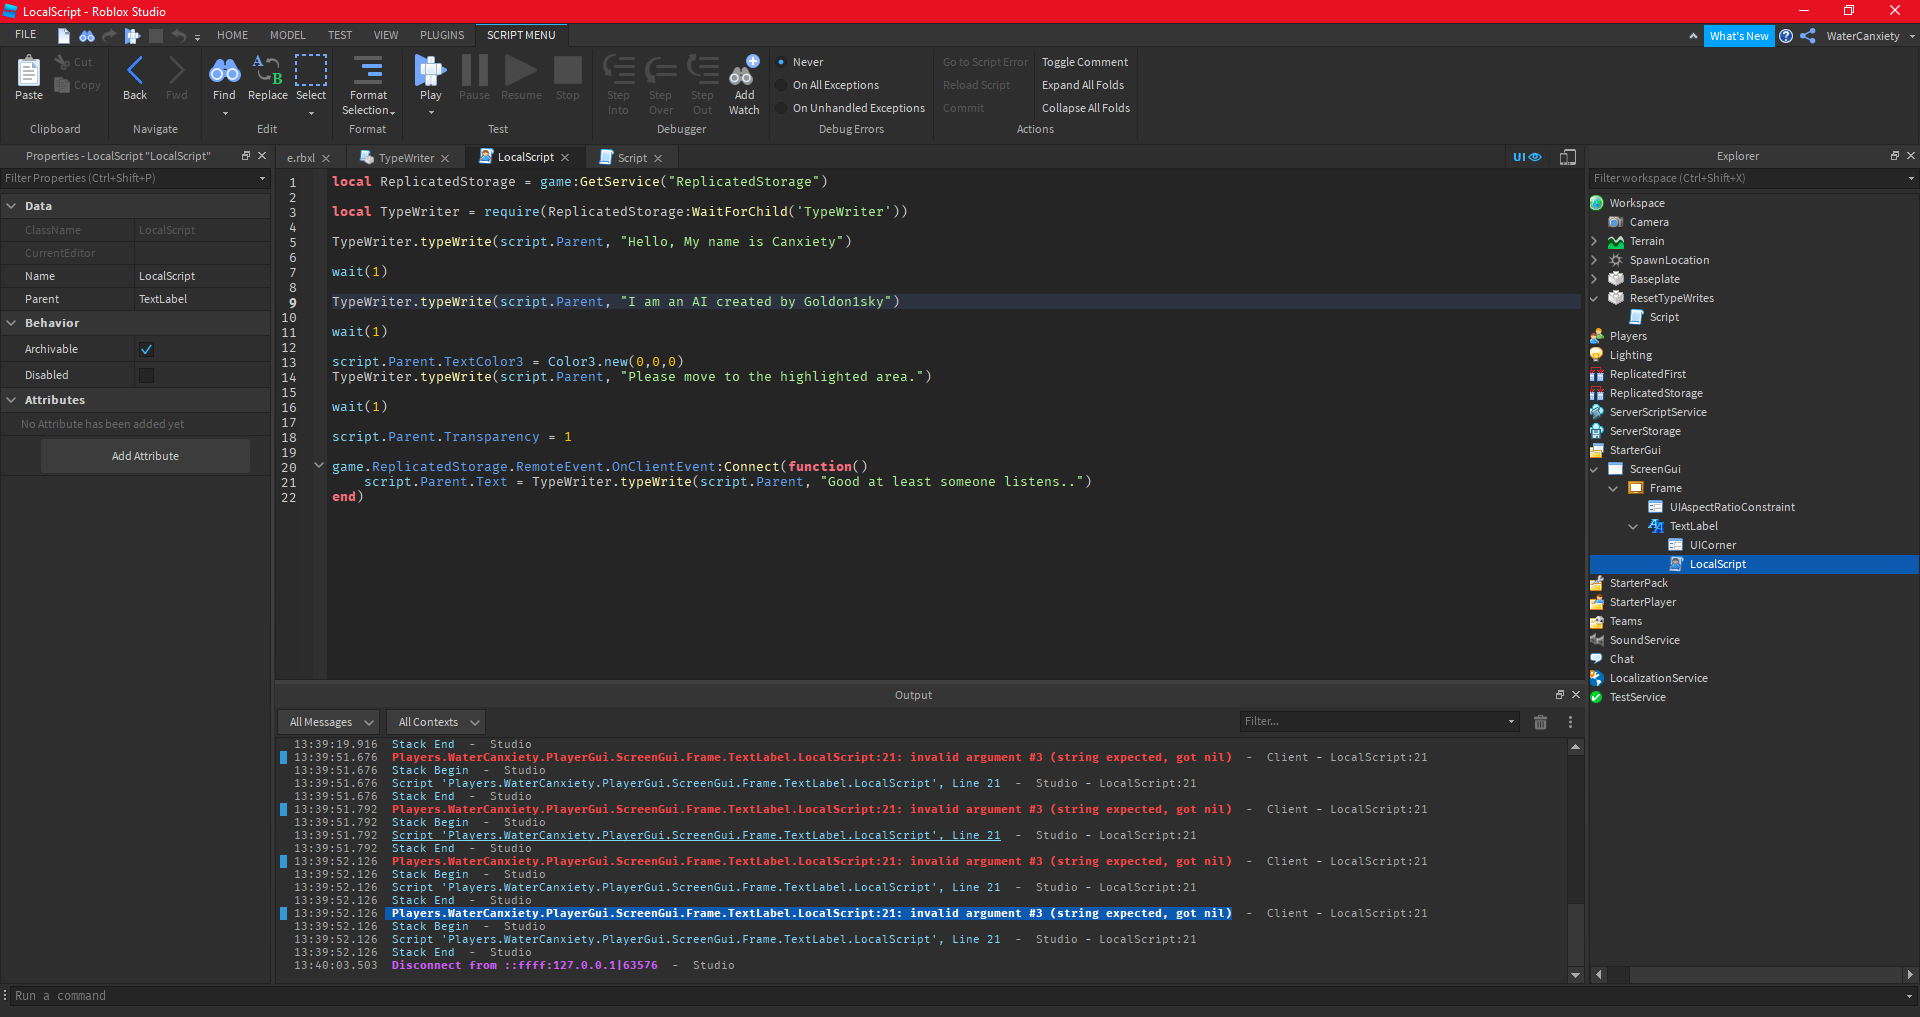The height and width of the screenshot is (1017, 1920).
Task: Switch to the MODEL ribbon tab
Action: click(288, 35)
